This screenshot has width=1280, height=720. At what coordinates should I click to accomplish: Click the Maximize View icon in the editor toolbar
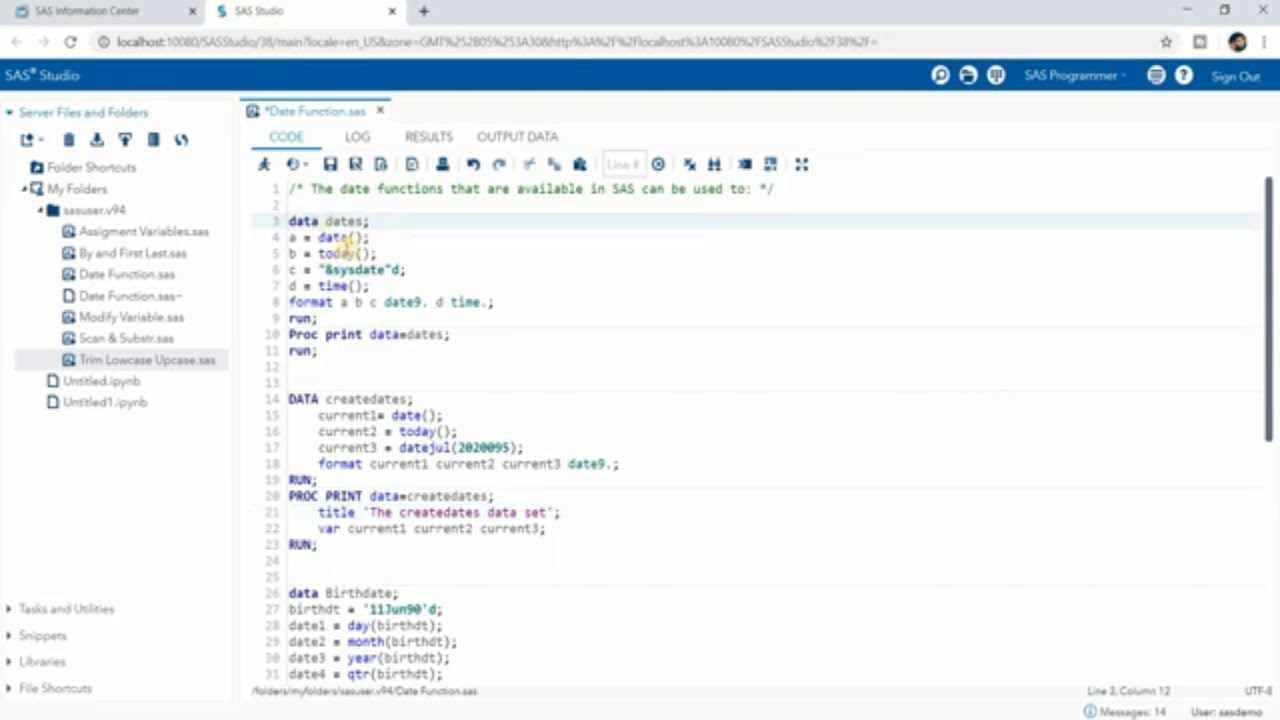click(x=801, y=164)
